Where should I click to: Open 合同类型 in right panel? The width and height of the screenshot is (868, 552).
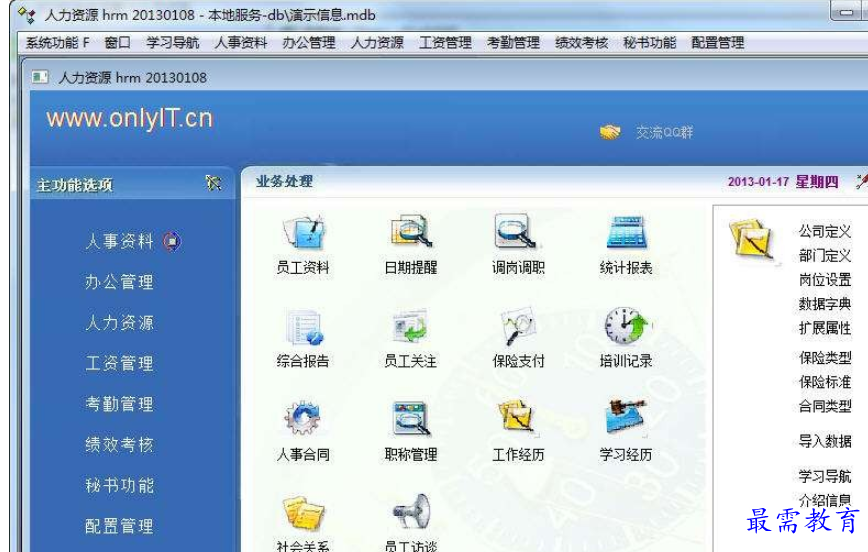tap(824, 406)
